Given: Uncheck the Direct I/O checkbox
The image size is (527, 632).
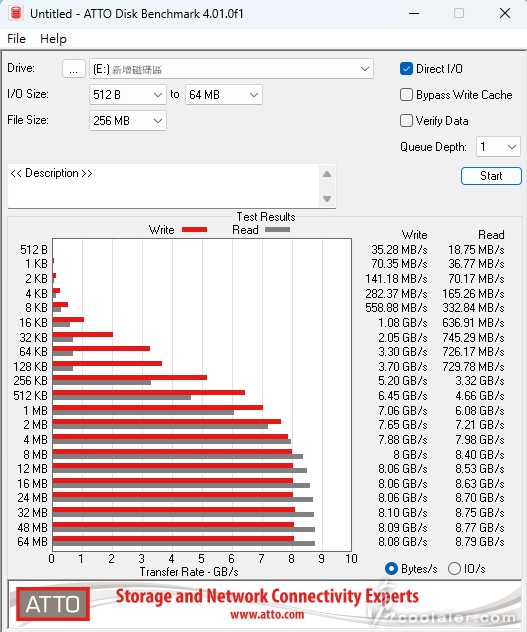Looking at the screenshot, I should coord(406,69).
